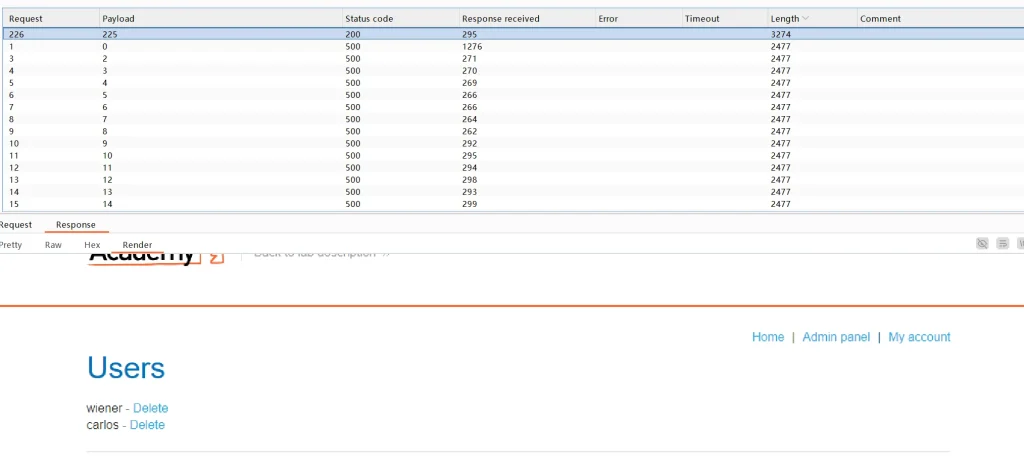Show the Pretty view tab
This screenshot has height=468, width=1024.
point(11,245)
